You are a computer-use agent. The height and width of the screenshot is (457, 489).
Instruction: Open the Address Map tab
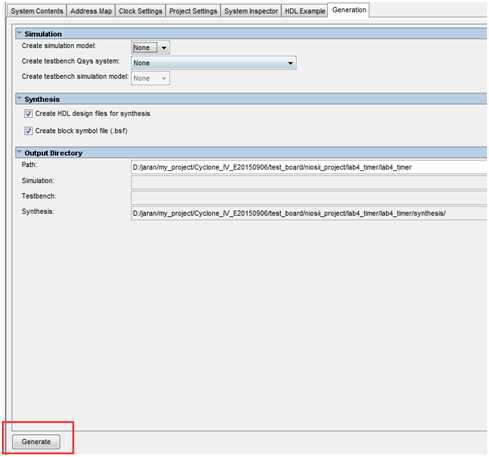(91, 11)
